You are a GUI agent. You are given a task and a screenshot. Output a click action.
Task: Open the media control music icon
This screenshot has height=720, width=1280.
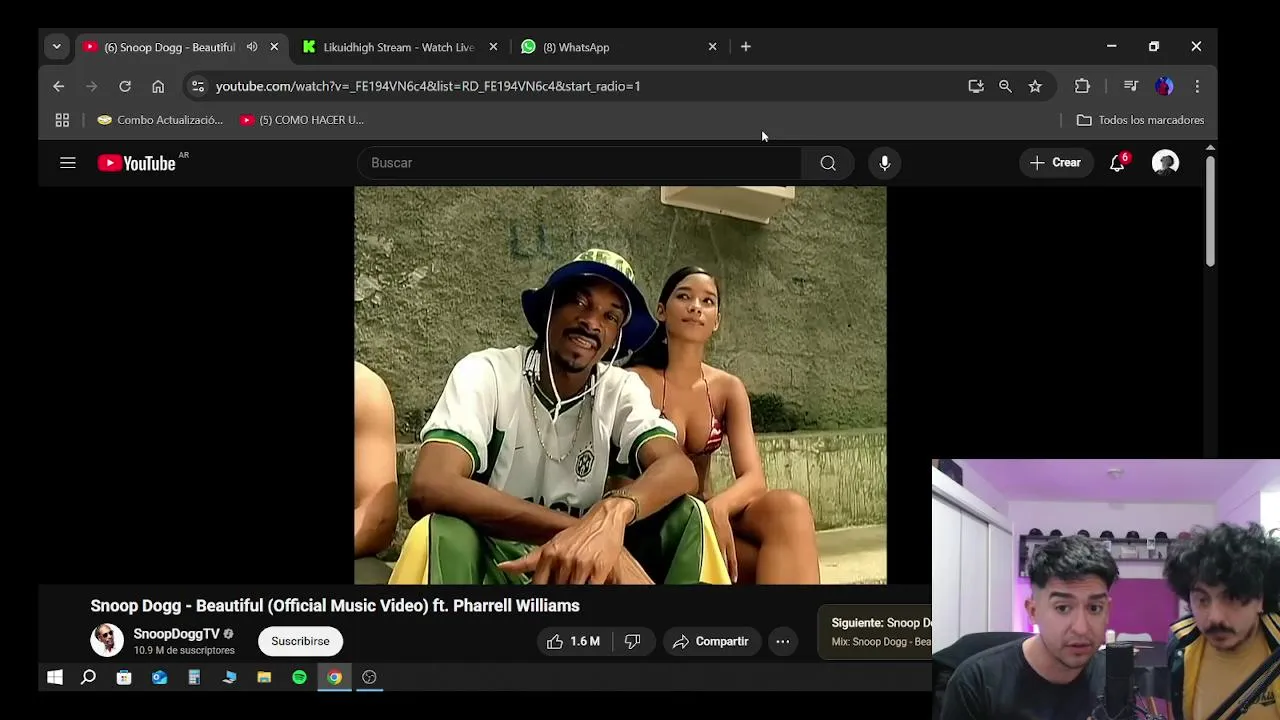1131,86
